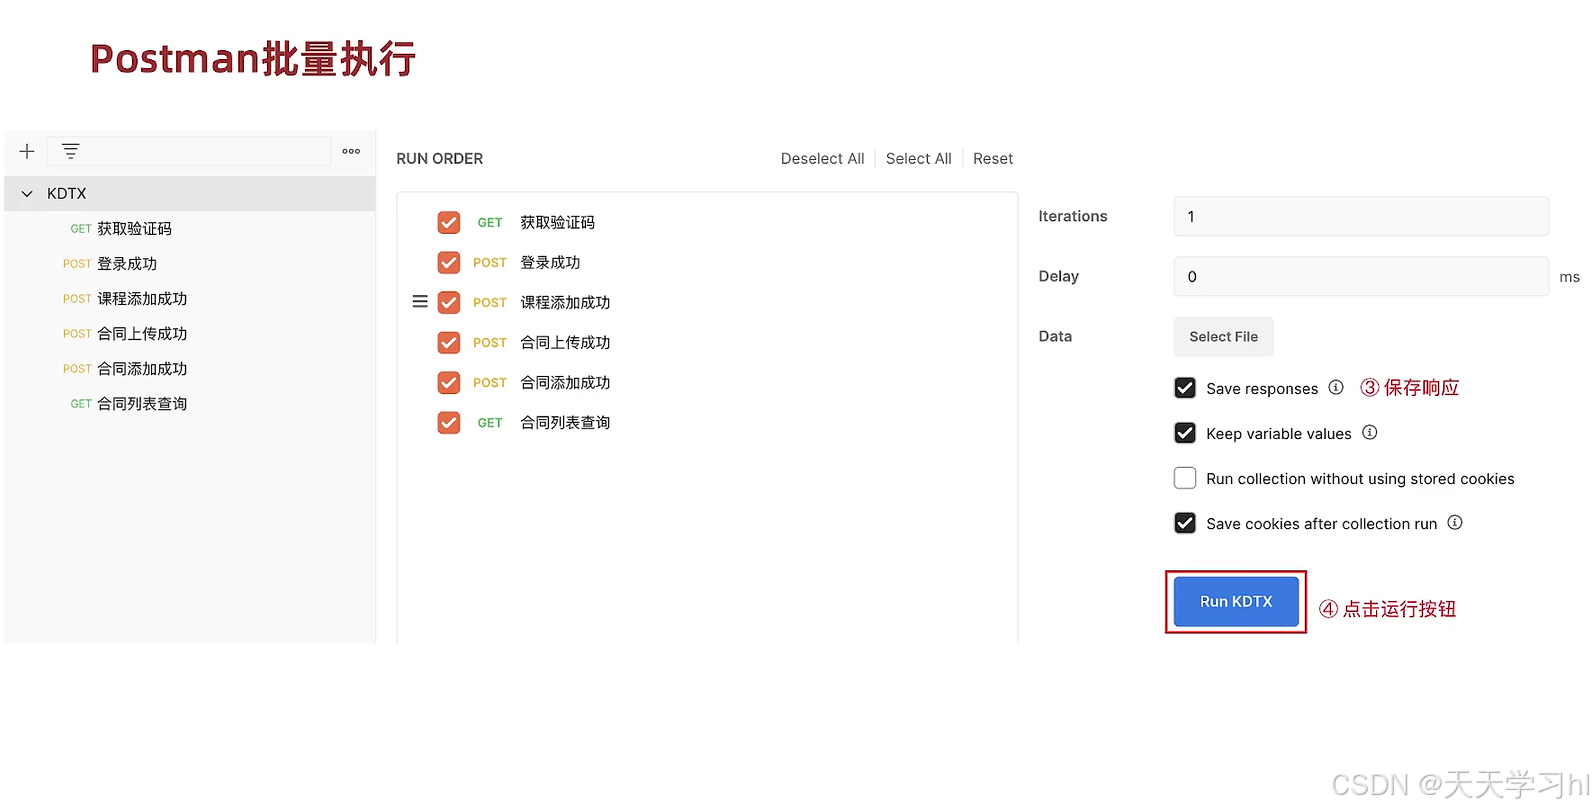Uncheck 获取验证码 in run order
Screen dimensions: 1594x812
click(449, 222)
